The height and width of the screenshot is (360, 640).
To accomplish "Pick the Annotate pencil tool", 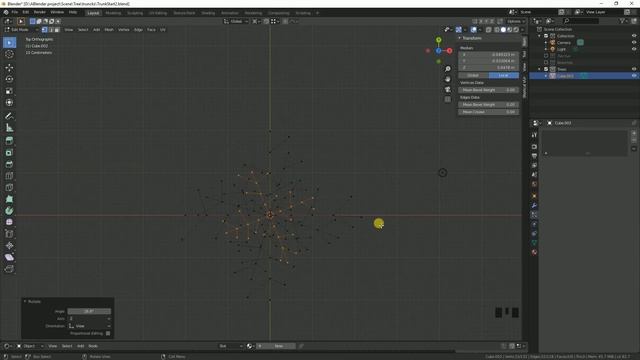I will [9, 116].
